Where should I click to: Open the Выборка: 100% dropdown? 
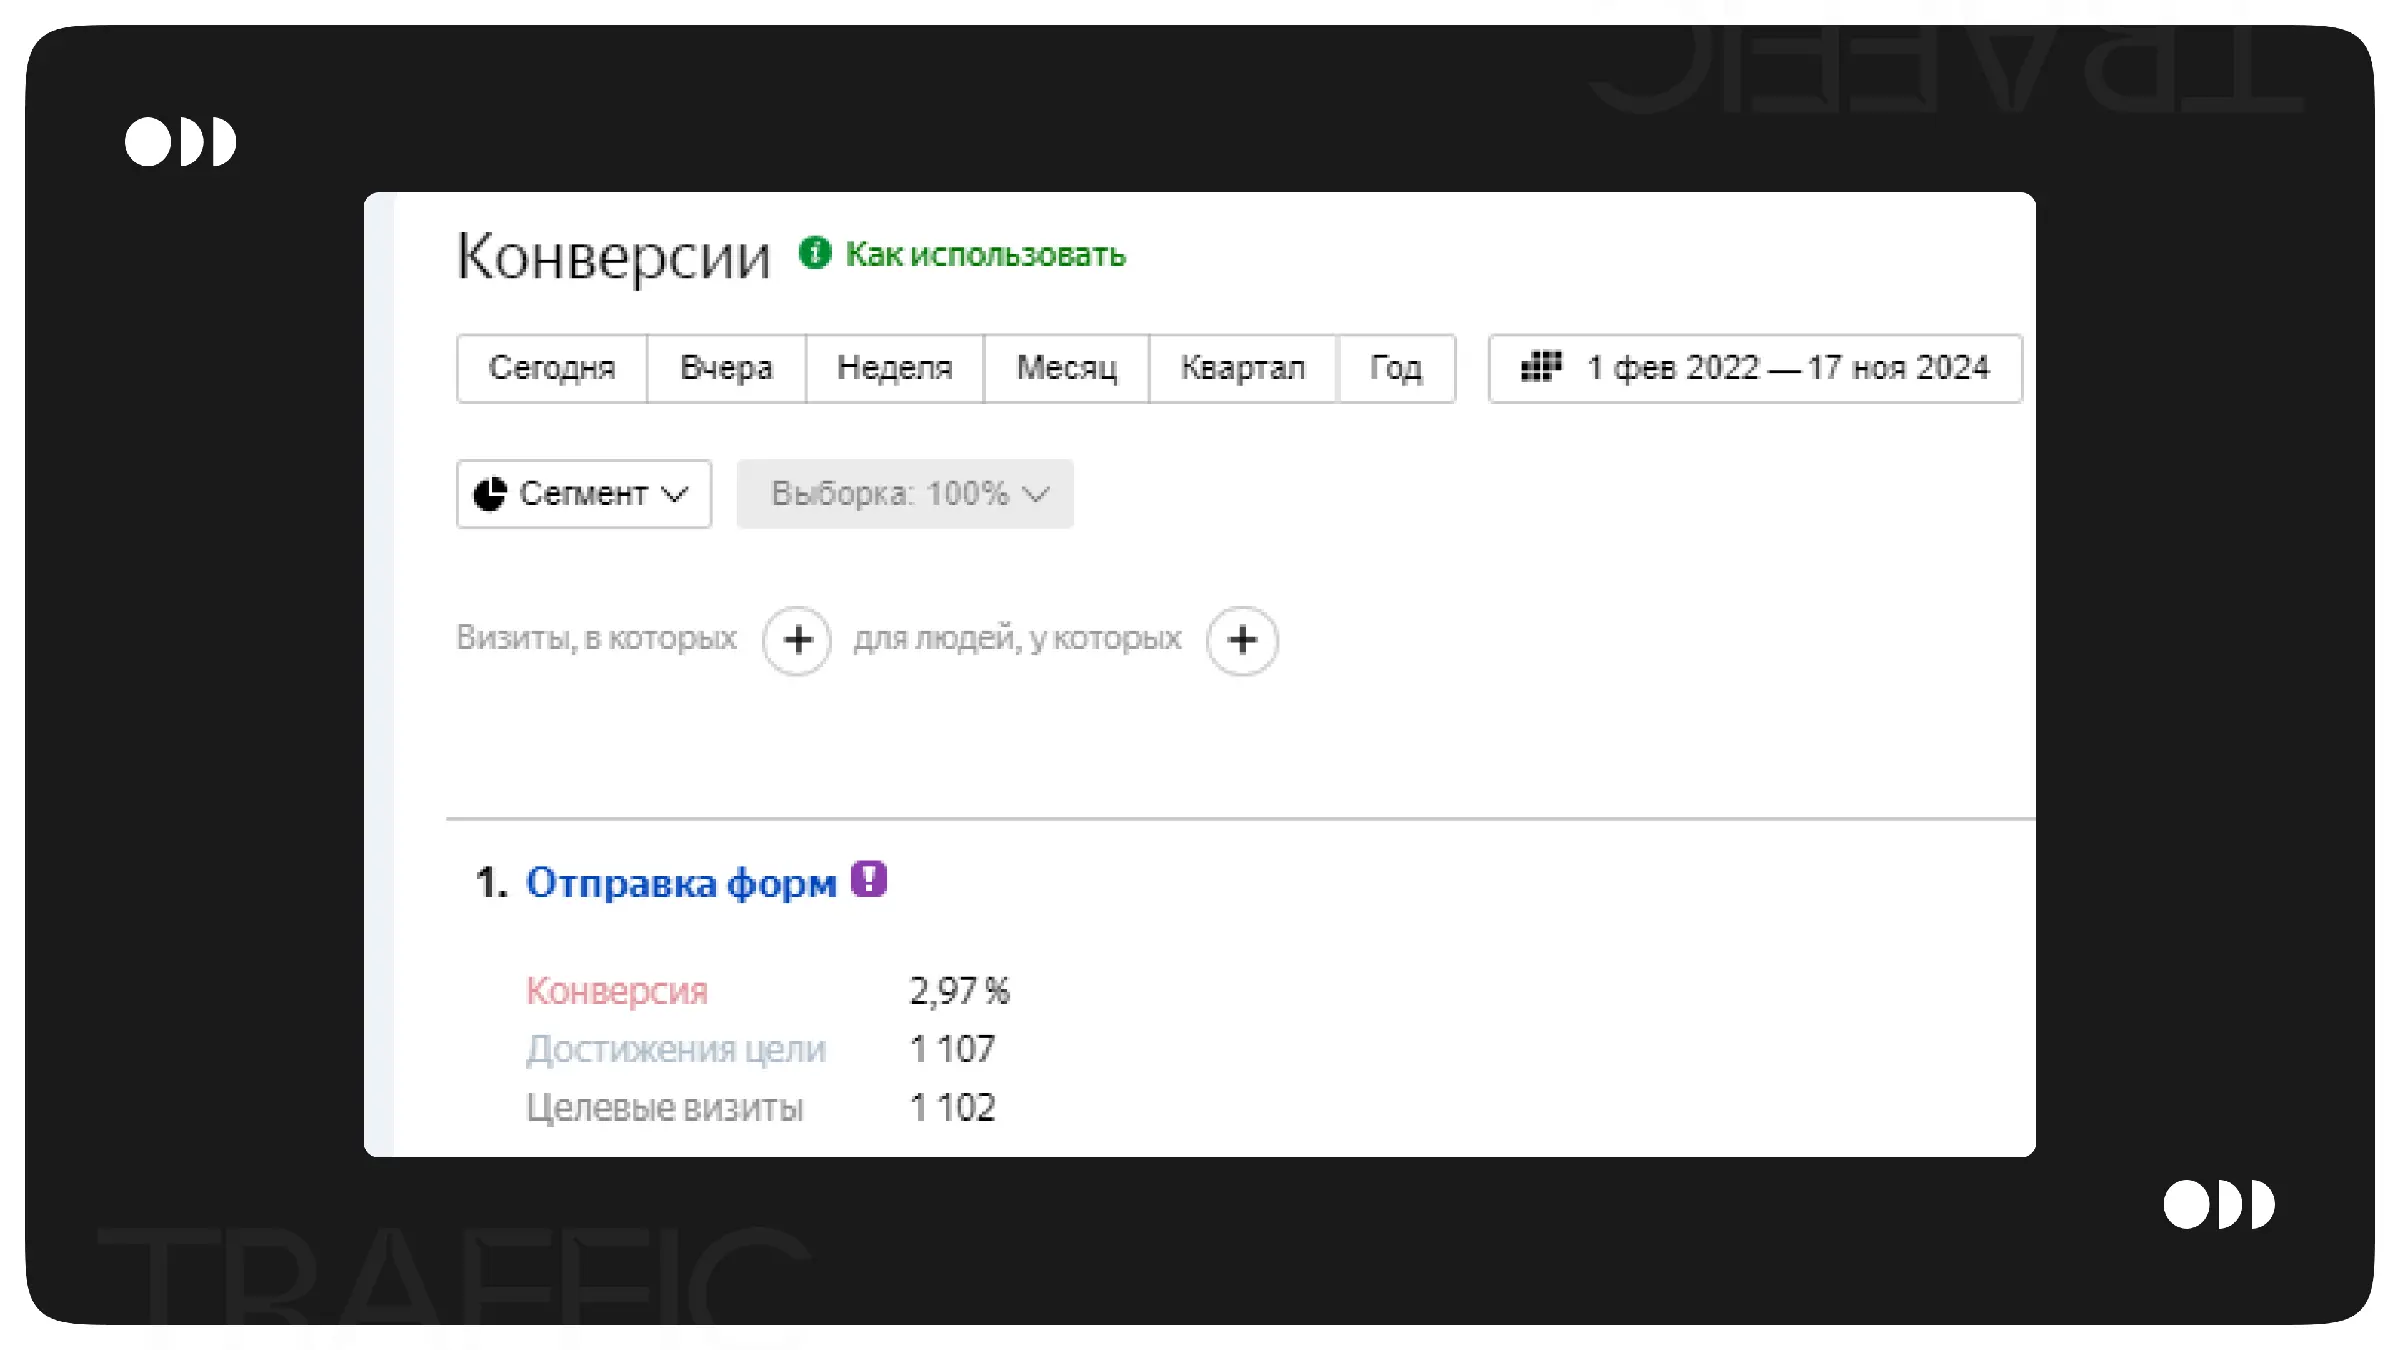tap(890, 494)
